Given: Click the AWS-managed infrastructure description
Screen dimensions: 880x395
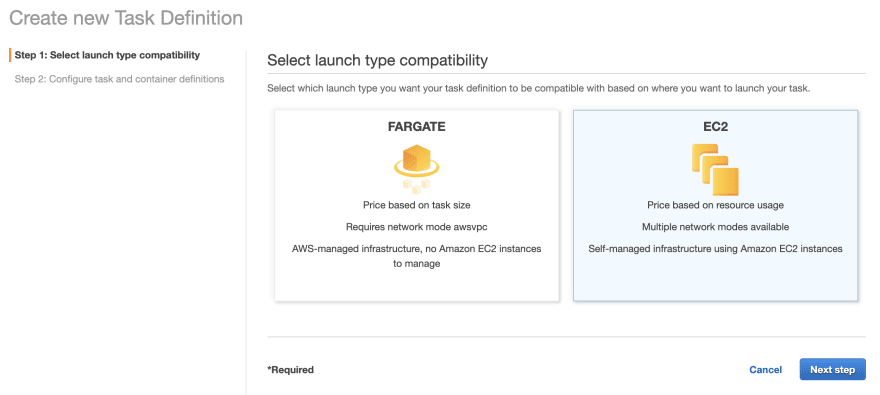Looking at the screenshot, I should tap(416, 256).
